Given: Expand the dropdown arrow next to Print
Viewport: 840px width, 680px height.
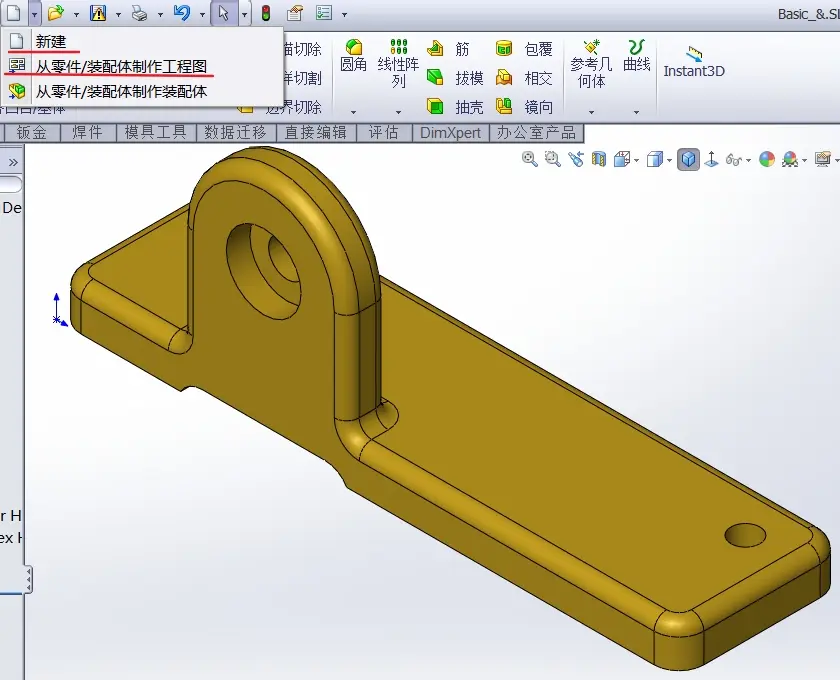Looking at the screenshot, I should click(160, 14).
